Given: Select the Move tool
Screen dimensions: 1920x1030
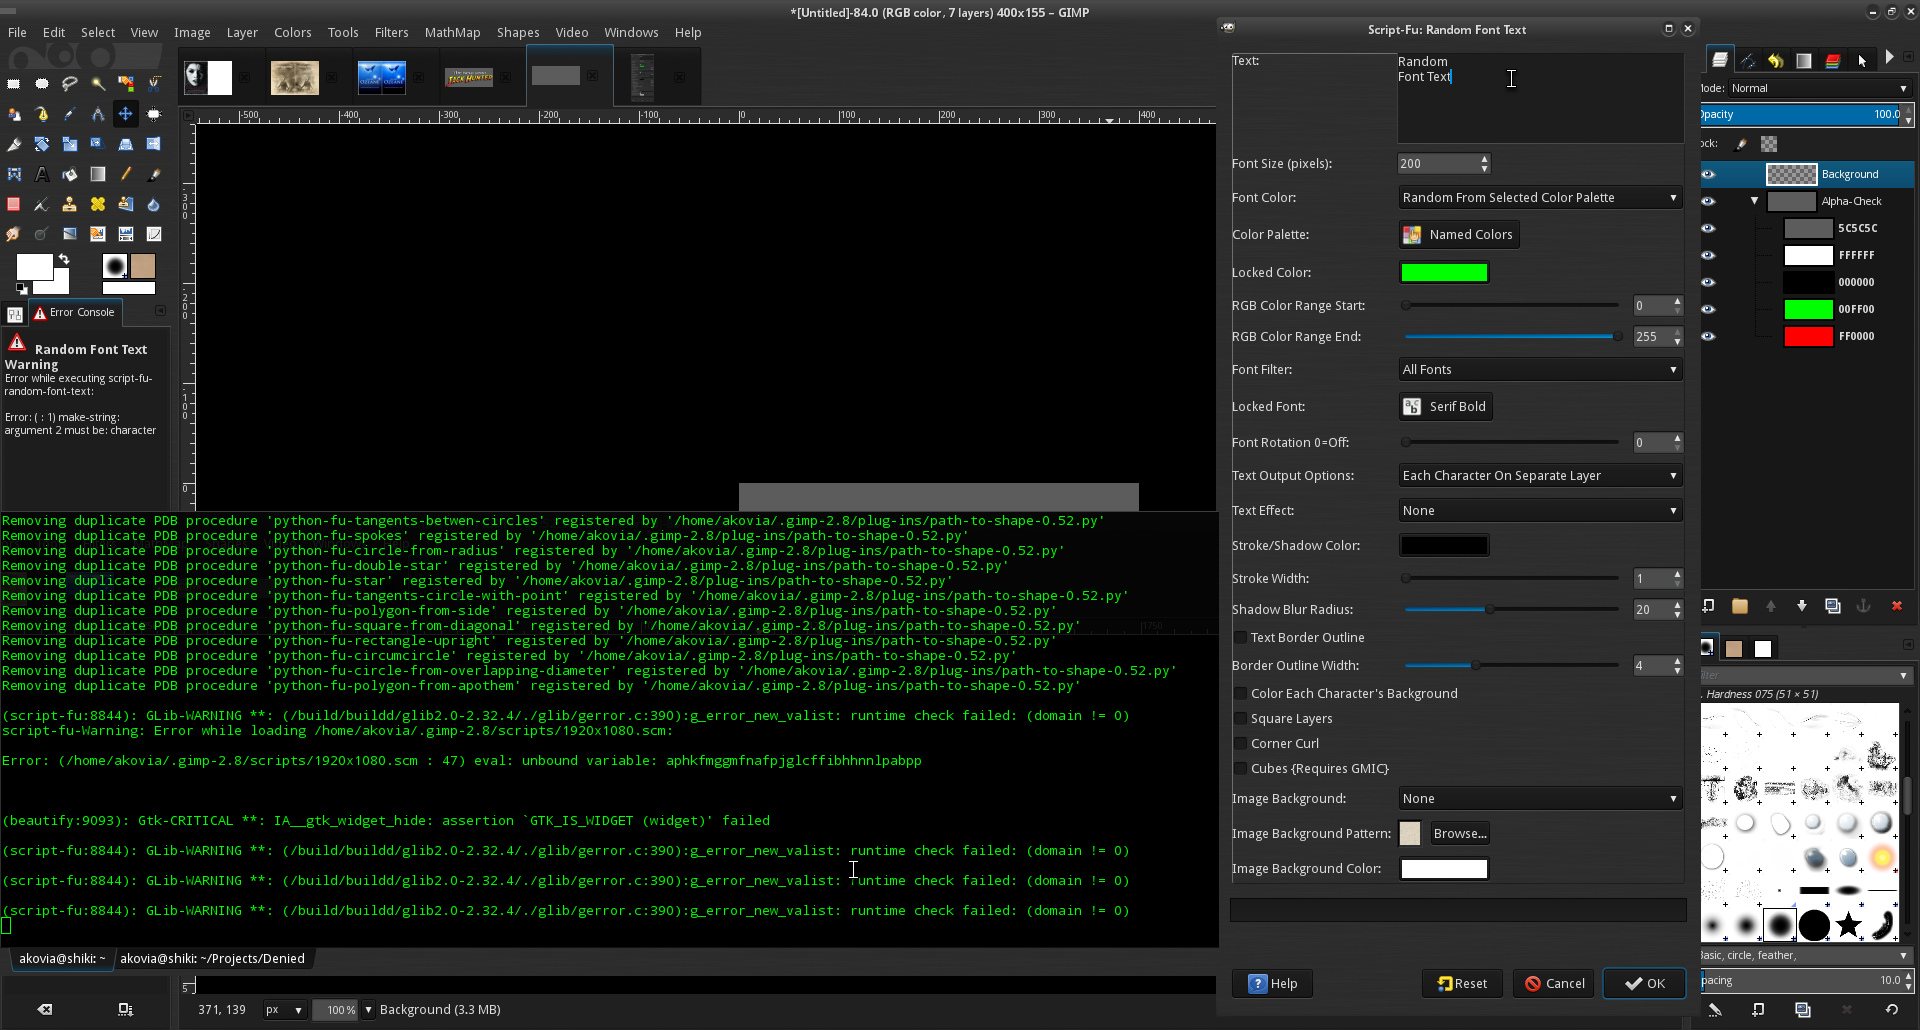Looking at the screenshot, I should [x=126, y=114].
